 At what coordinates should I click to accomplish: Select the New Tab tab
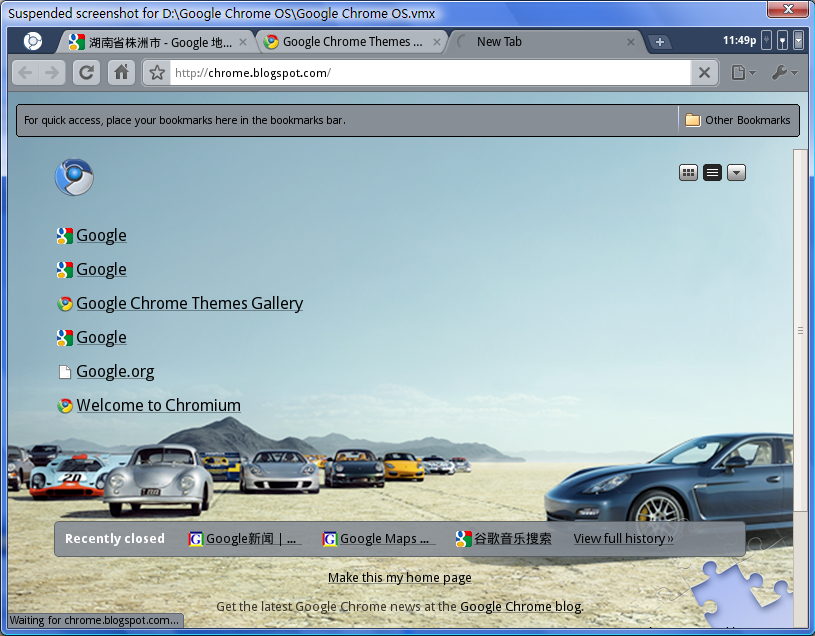pos(546,42)
